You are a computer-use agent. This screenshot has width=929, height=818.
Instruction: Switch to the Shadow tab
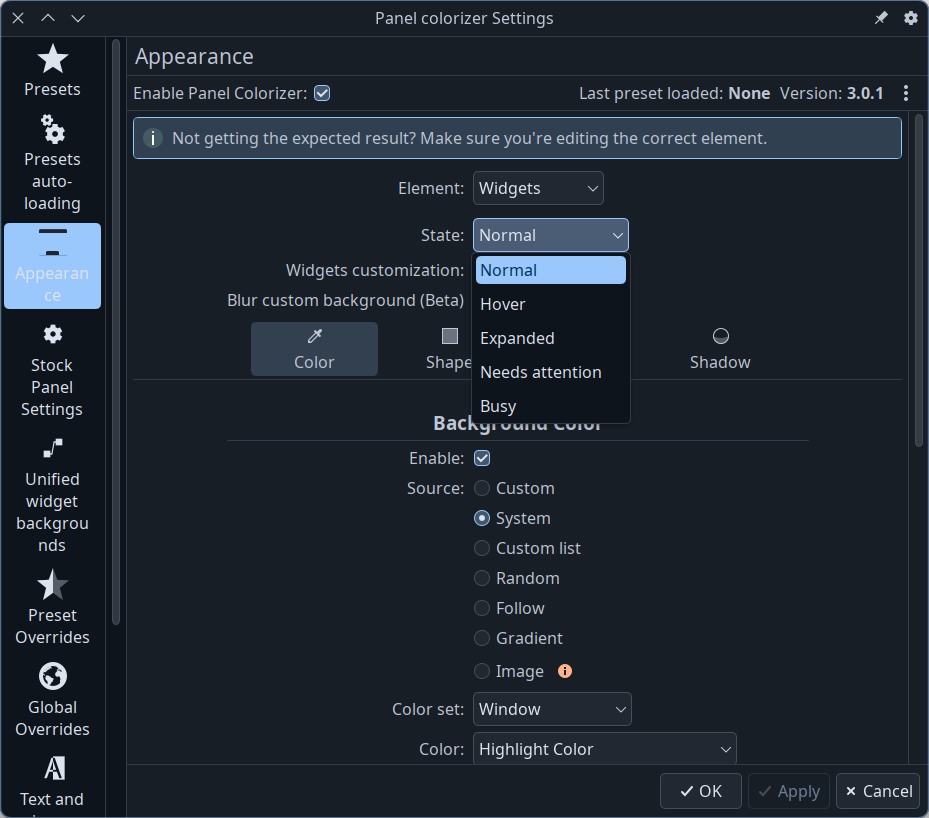click(719, 348)
